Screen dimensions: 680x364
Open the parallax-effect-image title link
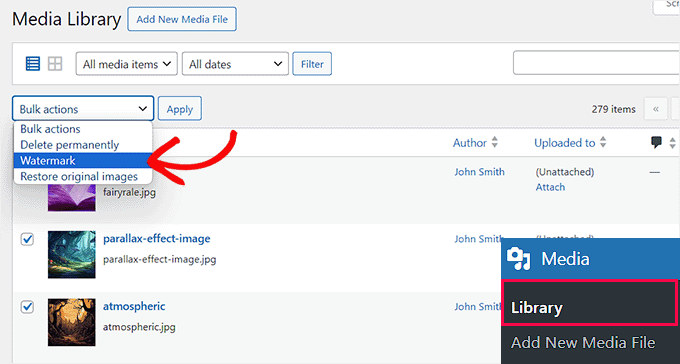(157, 238)
